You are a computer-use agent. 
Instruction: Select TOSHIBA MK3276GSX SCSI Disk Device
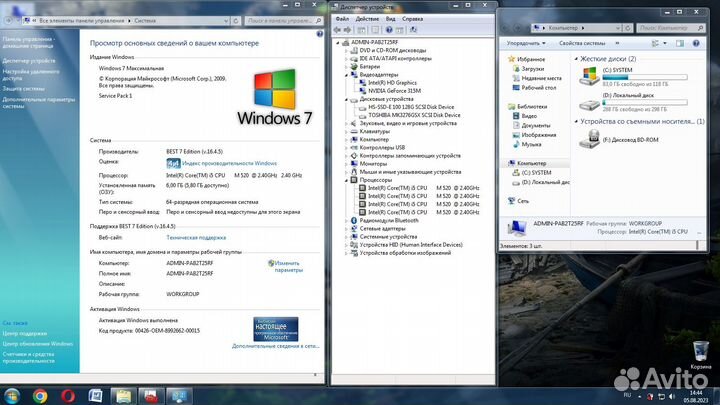pos(414,115)
